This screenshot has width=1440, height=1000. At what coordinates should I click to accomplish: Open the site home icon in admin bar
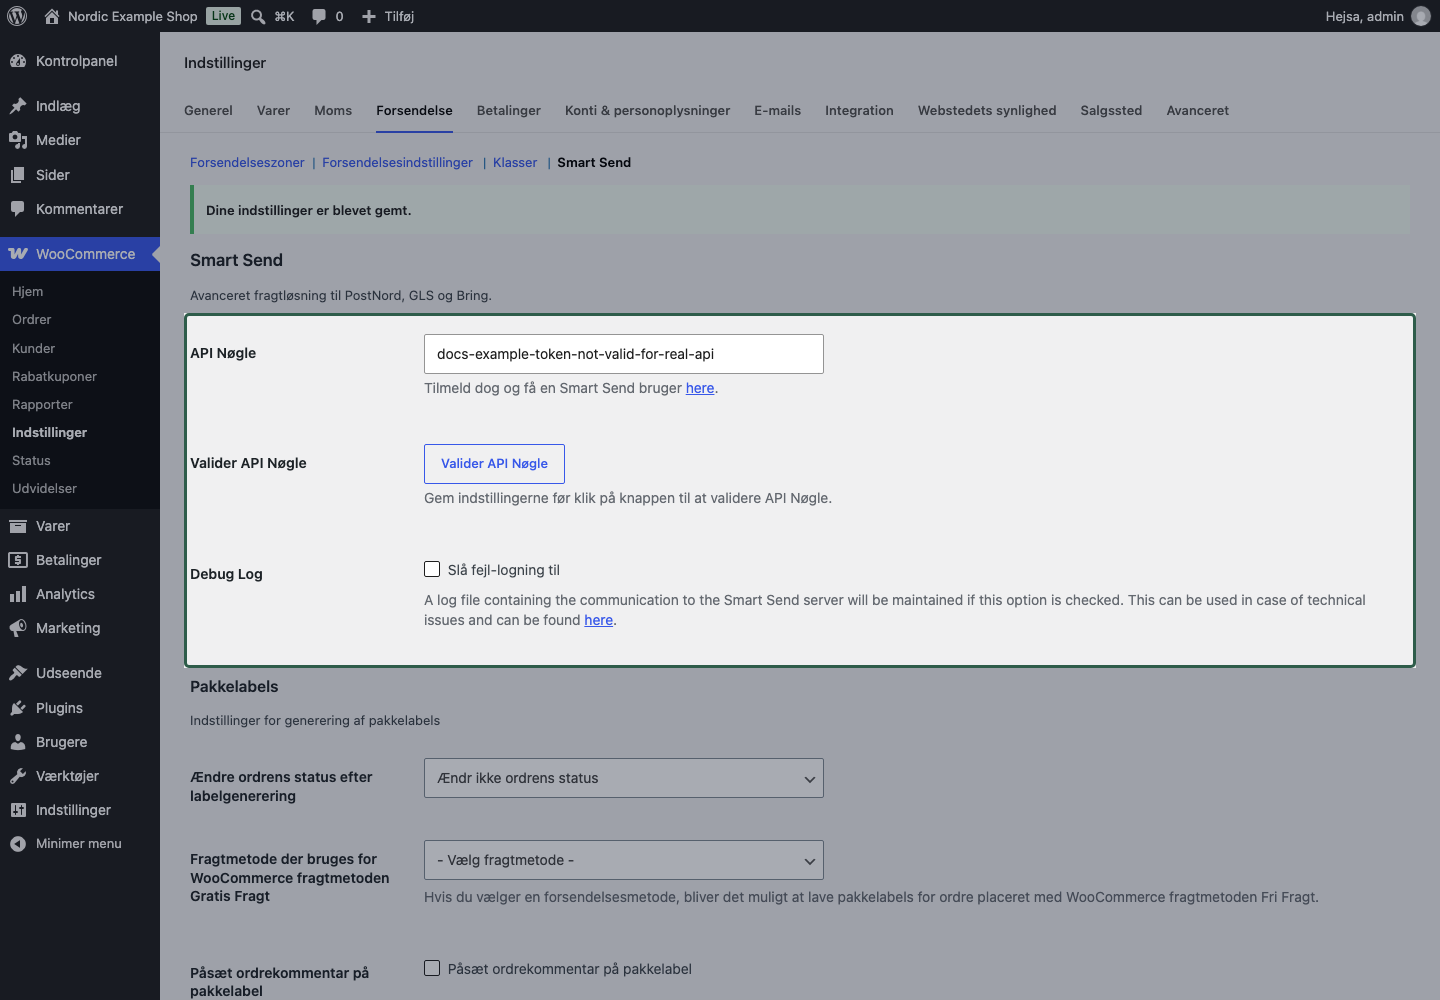[x=52, y=16]
